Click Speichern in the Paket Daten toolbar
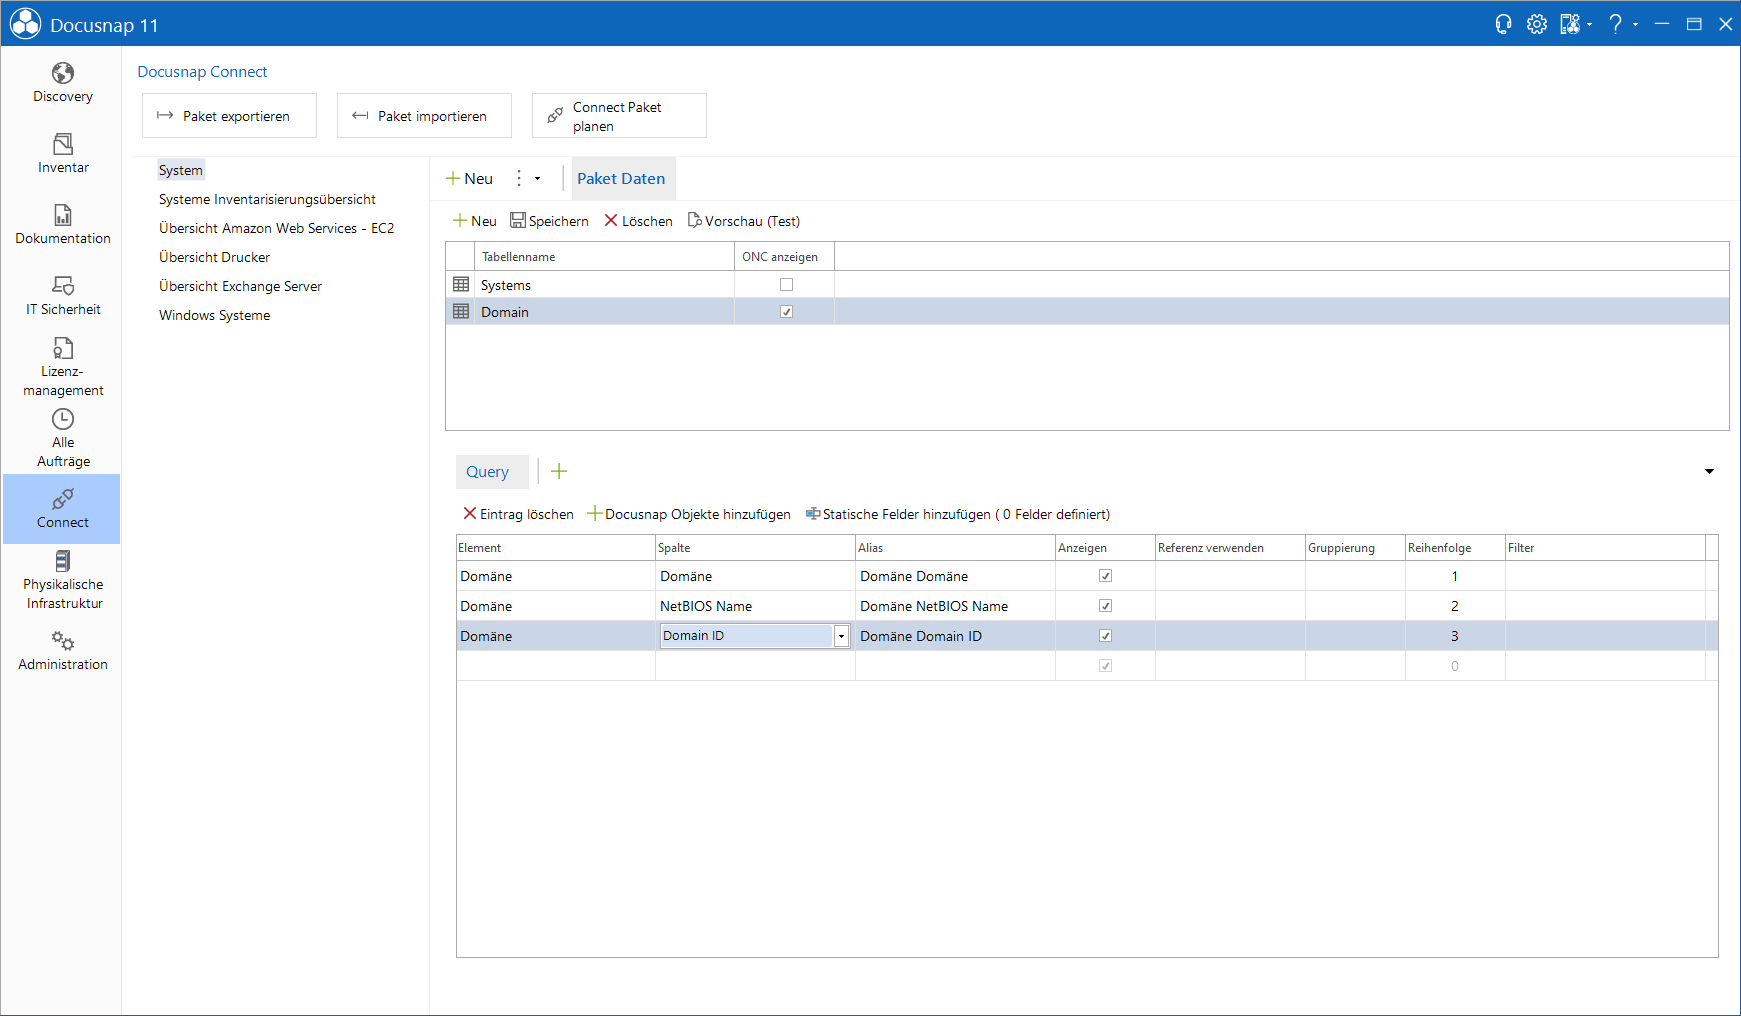Screen dimensions: 1741x1016 click(x=549, y=221)
